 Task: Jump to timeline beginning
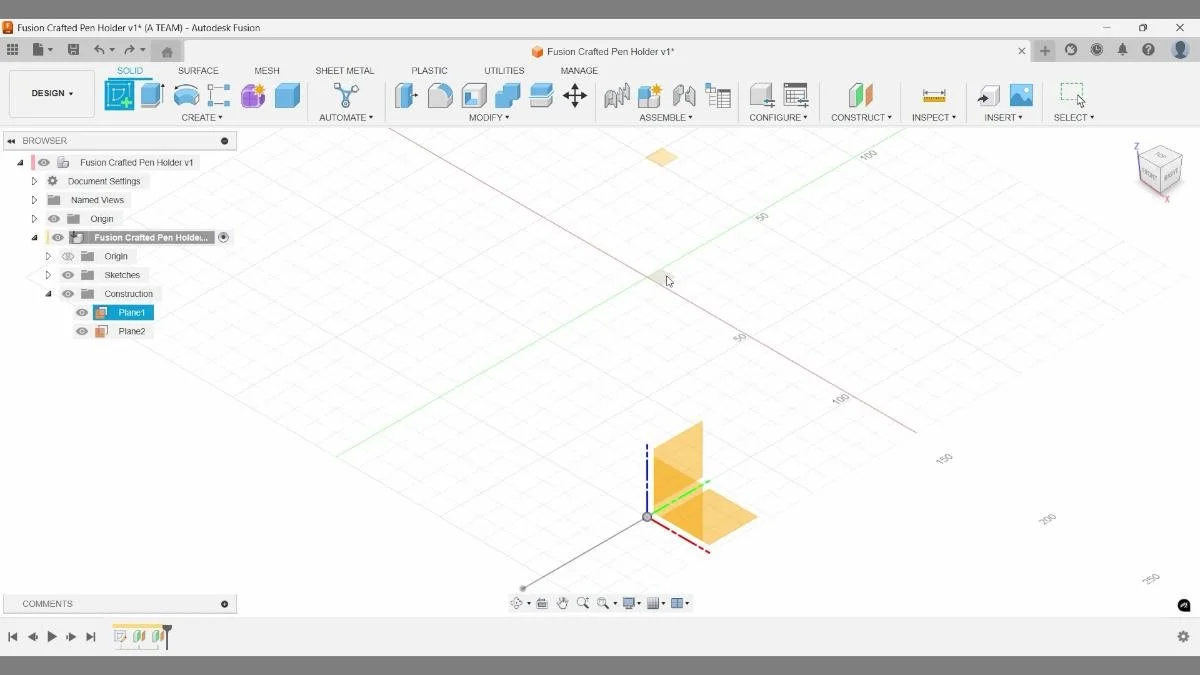tap(13, 636)
